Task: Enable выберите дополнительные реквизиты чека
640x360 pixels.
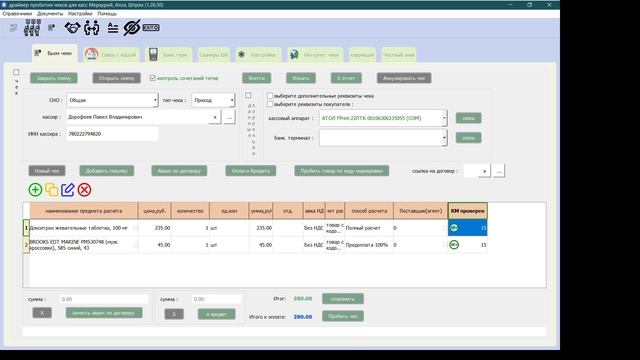Action: coord(270,96)
